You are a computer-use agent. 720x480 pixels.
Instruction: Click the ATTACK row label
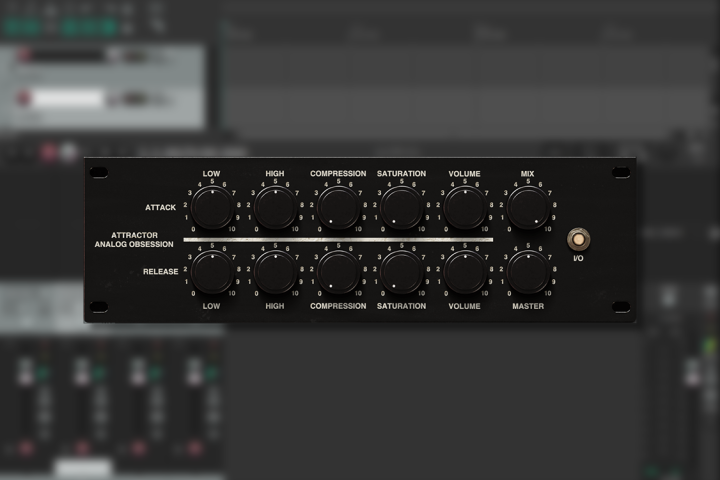pyautogui.click(x=160, y=208)
